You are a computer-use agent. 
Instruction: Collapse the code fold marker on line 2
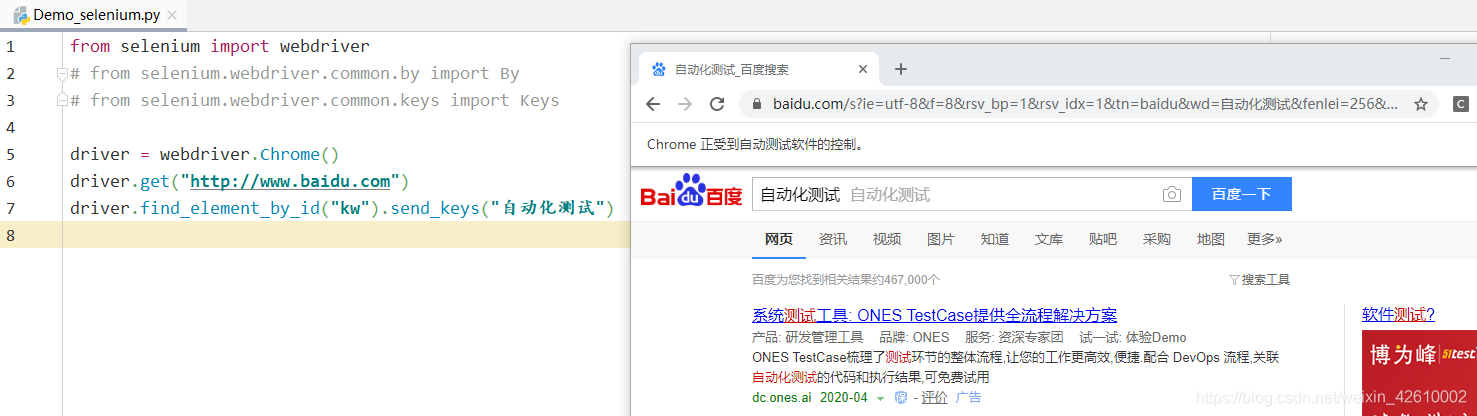[62, 73]
